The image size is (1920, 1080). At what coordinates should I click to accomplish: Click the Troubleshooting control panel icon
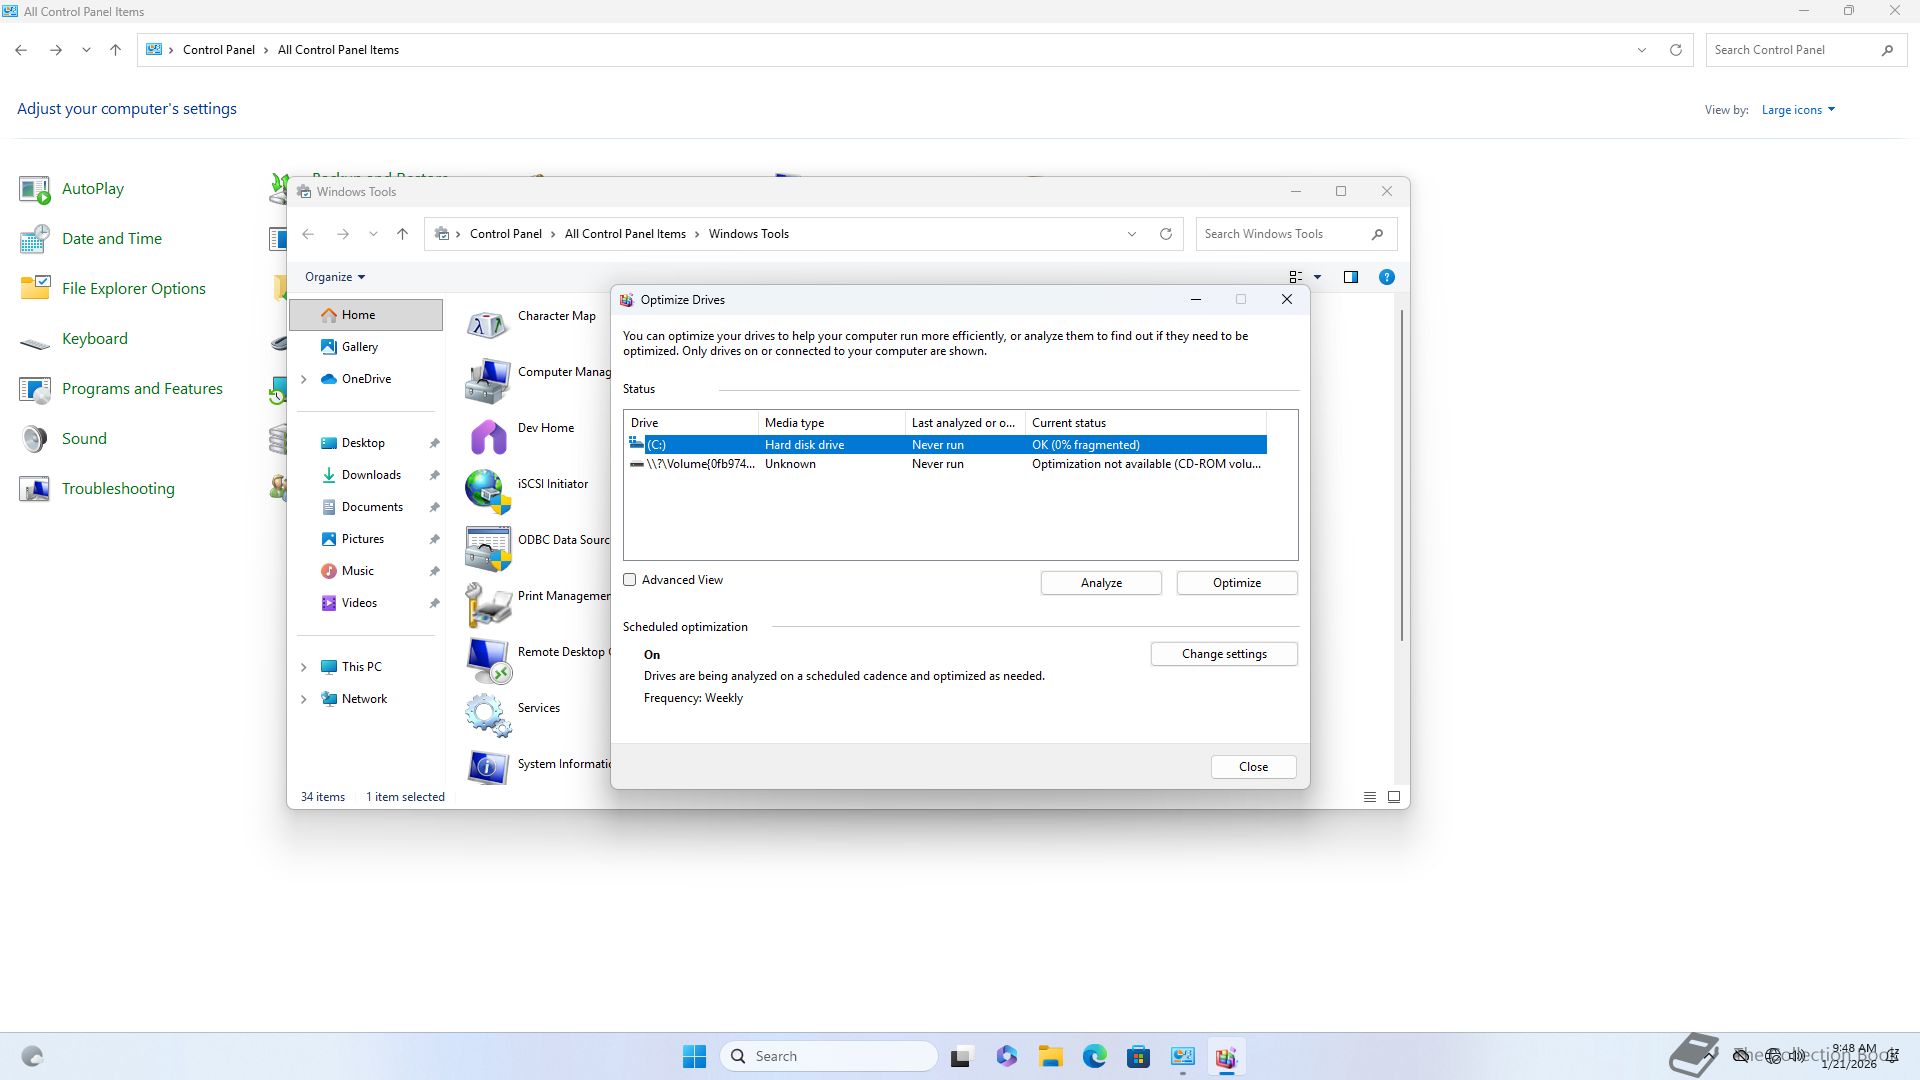click(34, 489)
